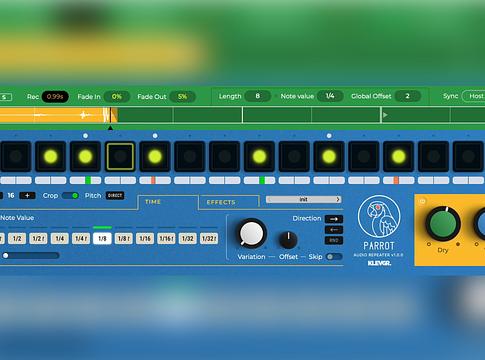Select the 1/32T note value

pos(209,238)
